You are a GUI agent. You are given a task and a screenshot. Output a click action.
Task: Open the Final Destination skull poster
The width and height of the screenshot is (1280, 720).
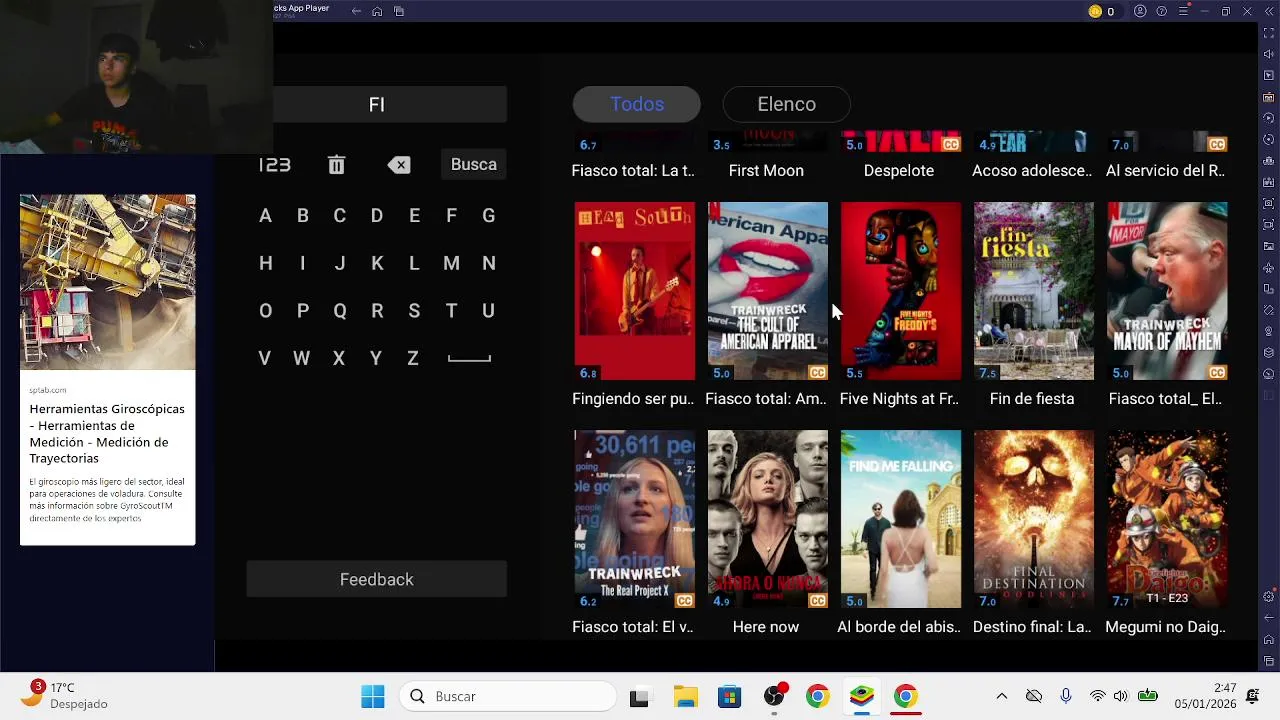point(1033,519)
